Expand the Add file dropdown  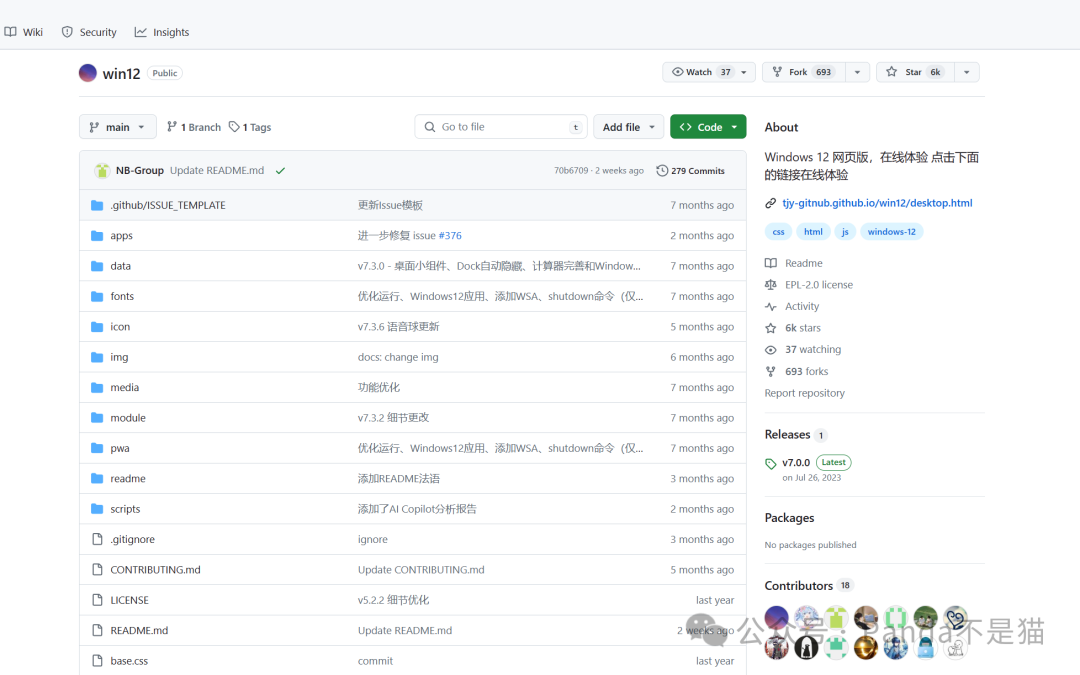pyautogui.click(x=628, y=127)
